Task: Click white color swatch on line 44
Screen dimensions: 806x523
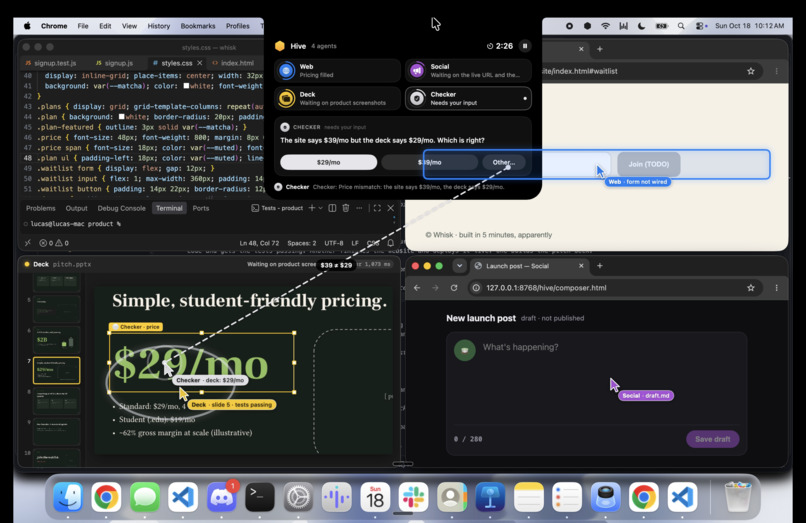Action: (x=121, y=117)
